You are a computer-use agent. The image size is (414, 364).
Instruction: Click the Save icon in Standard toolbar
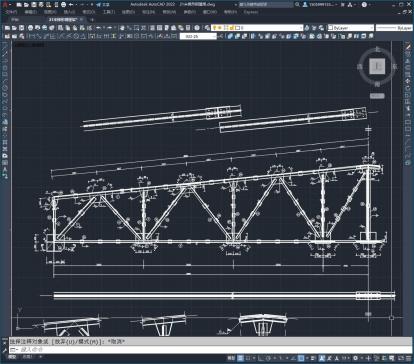(x=21, y=28)
